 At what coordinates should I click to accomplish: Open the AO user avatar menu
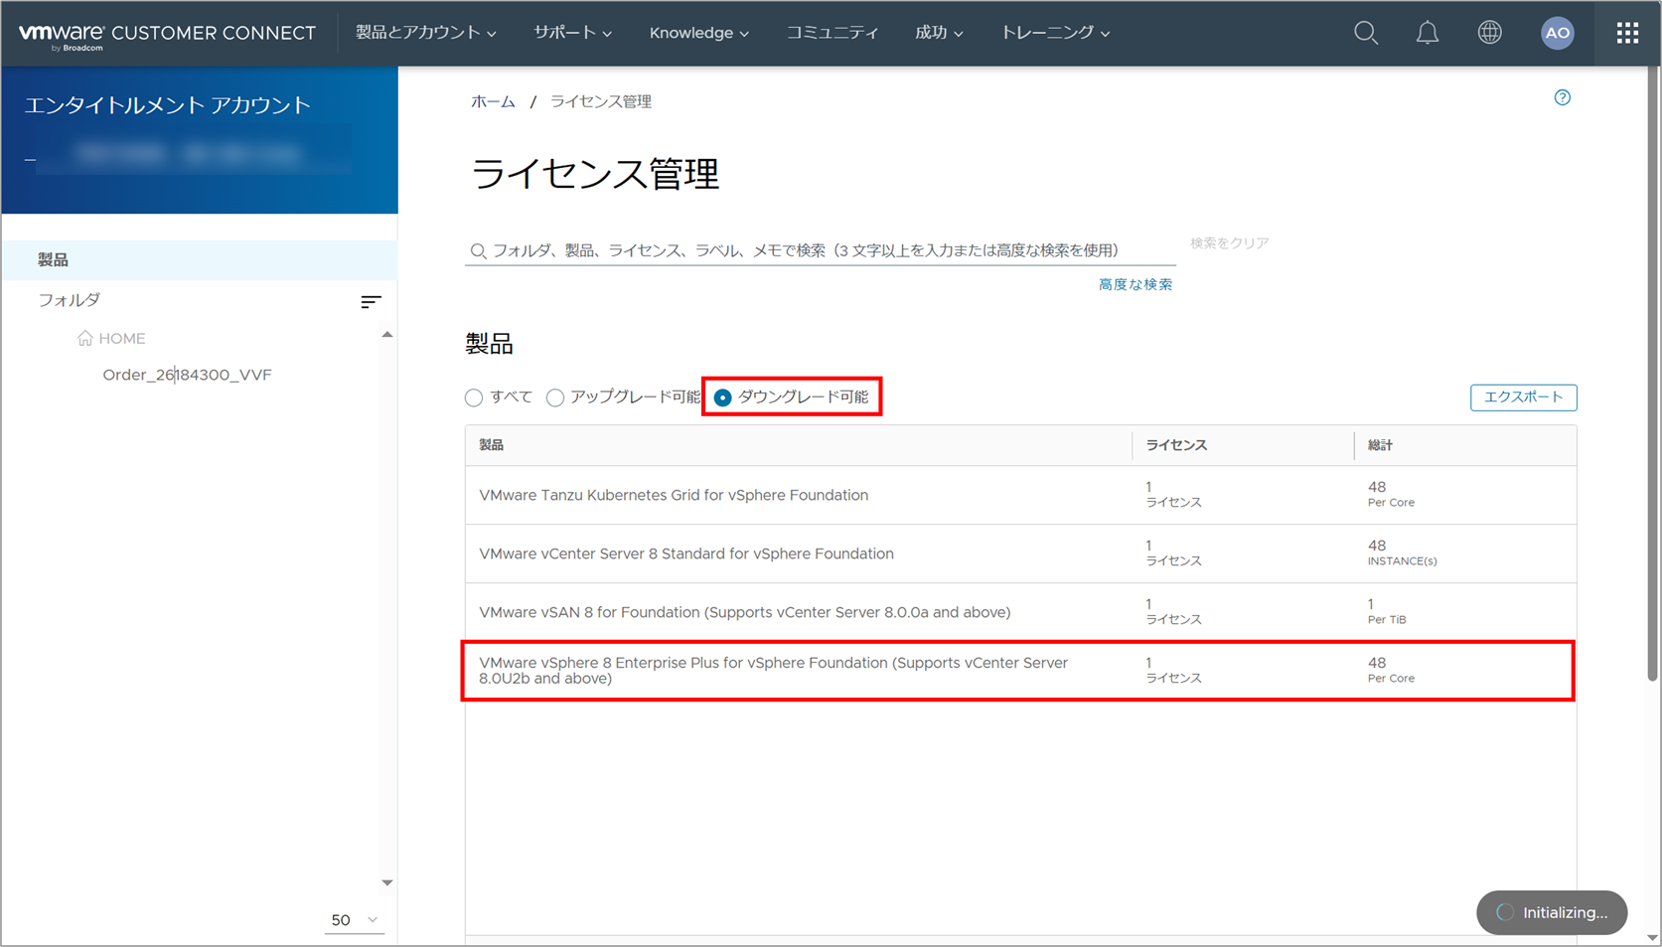pos(1556,33)
